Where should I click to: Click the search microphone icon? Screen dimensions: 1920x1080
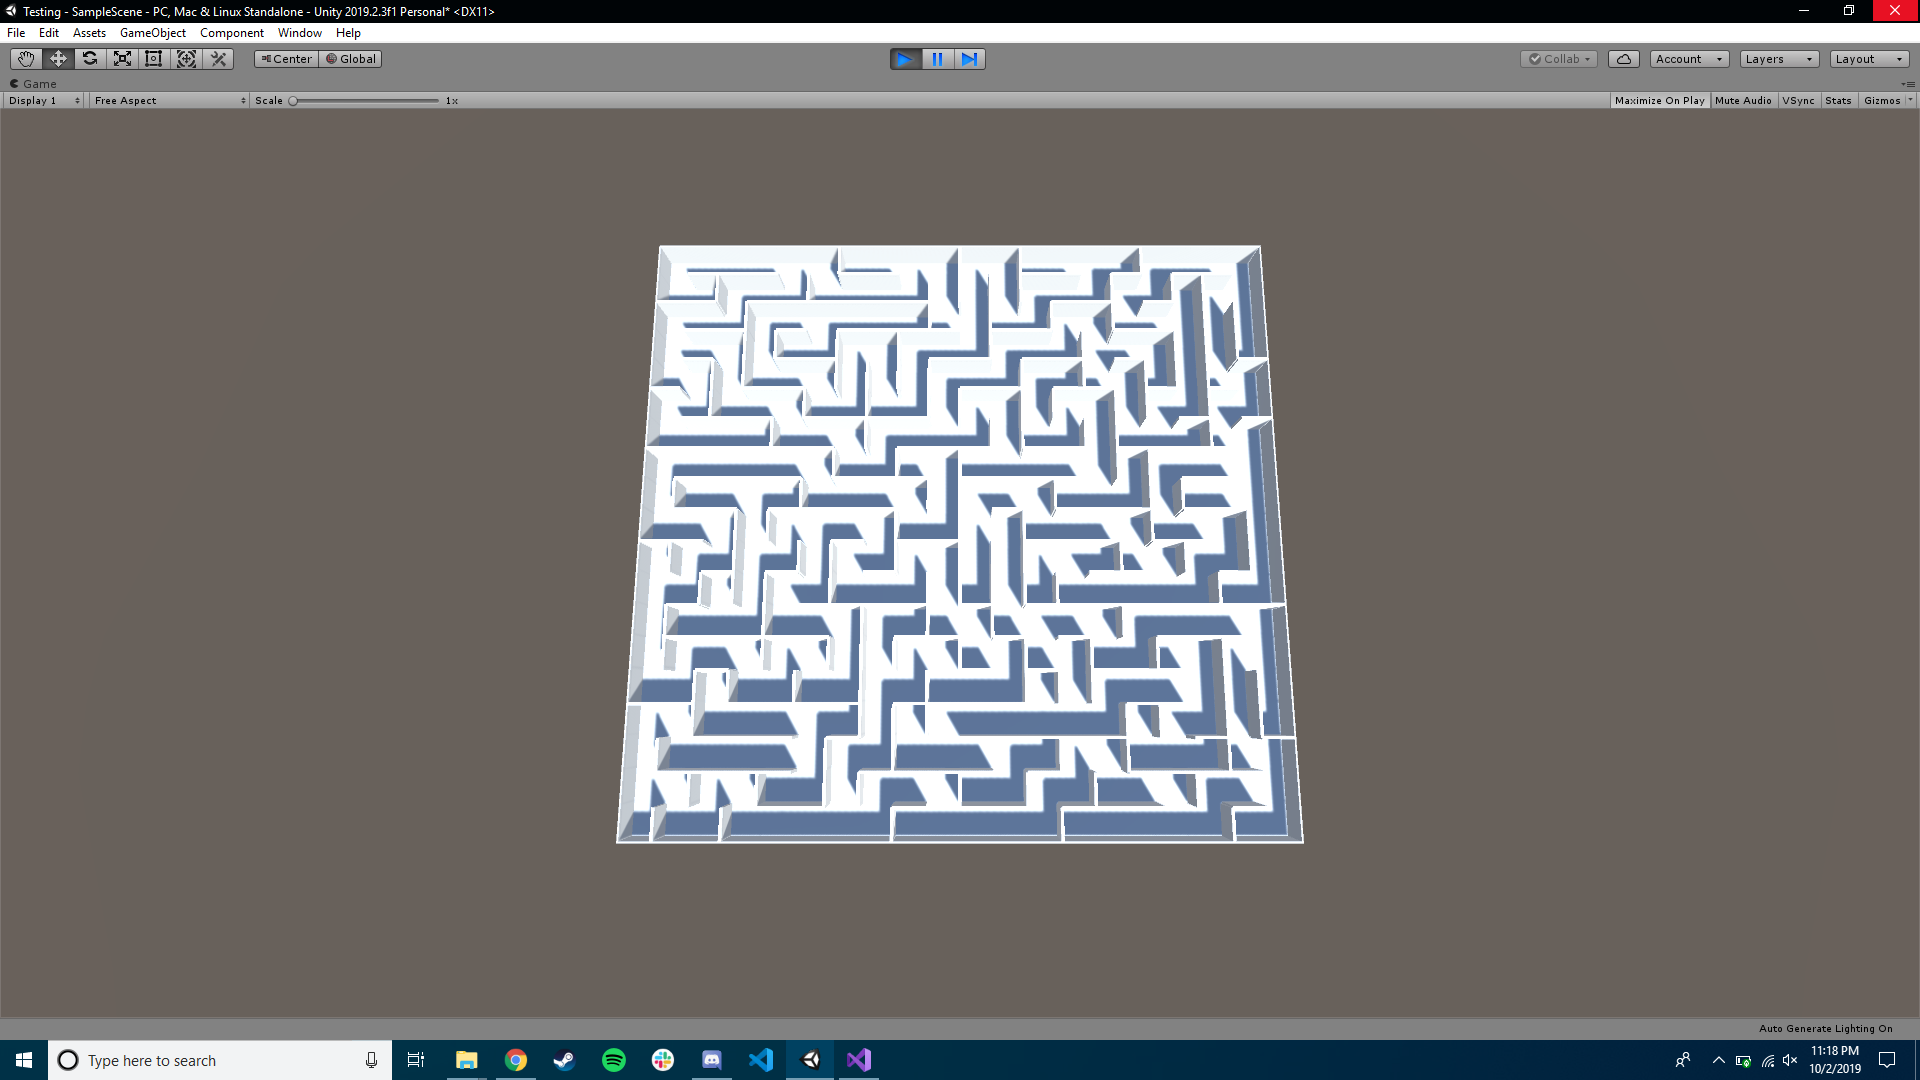(371, 1060)
